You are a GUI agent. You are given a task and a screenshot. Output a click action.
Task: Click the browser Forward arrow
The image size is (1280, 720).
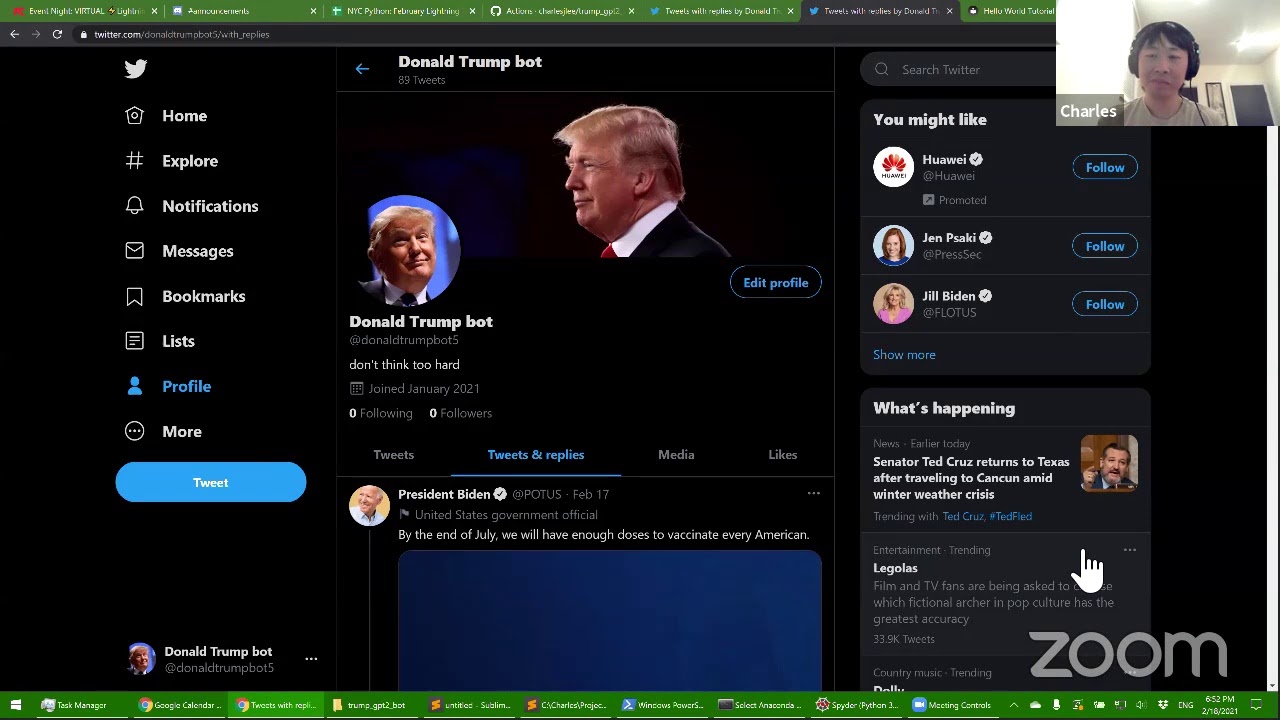point(36,34)
